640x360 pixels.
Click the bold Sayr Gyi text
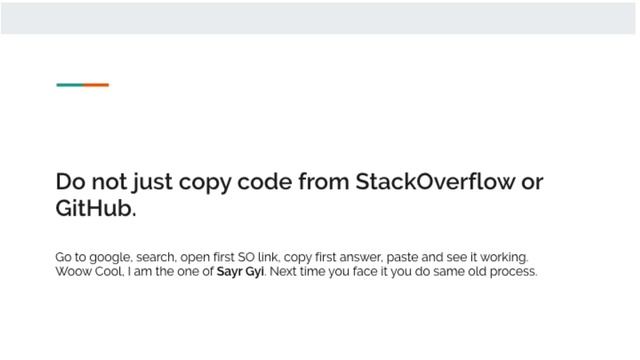tap(240, 271)
